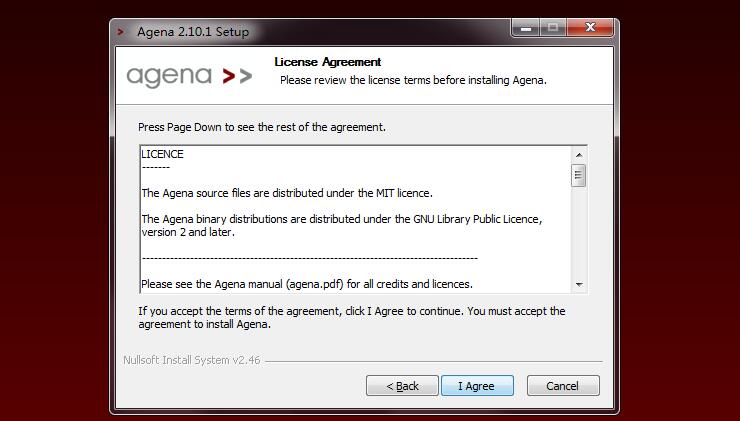This screenshot has height=421, width=740.
Task: Click the scrollbar down arrow in the license box
Action: (579, 285)
